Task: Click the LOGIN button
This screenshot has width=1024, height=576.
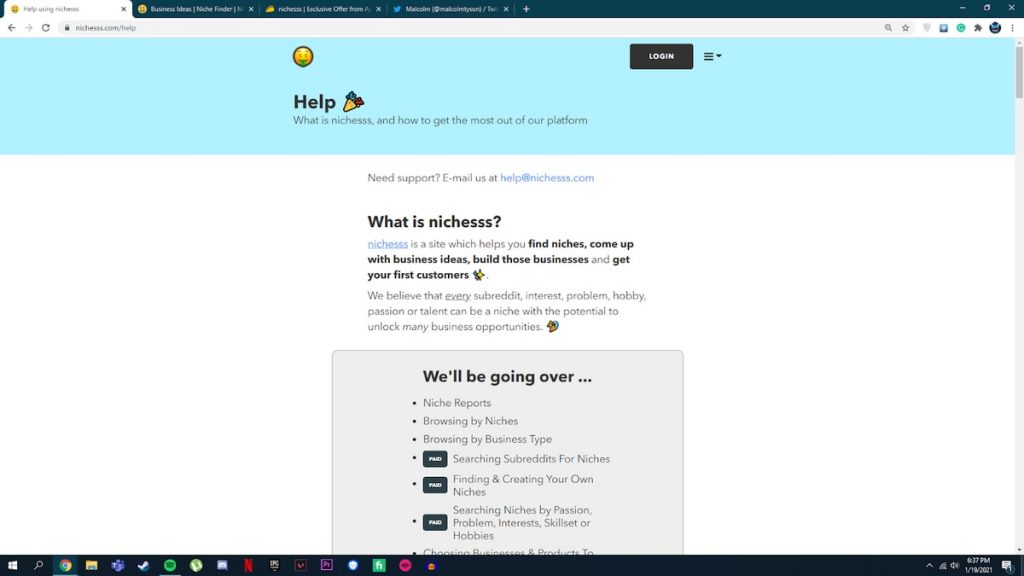Action: pos(661,56)
